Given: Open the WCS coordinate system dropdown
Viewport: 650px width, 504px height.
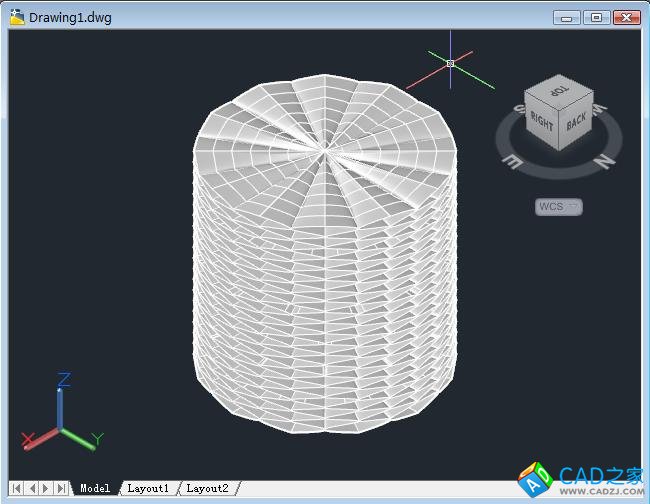Looking at the screenshot, I should coord(559,207).
